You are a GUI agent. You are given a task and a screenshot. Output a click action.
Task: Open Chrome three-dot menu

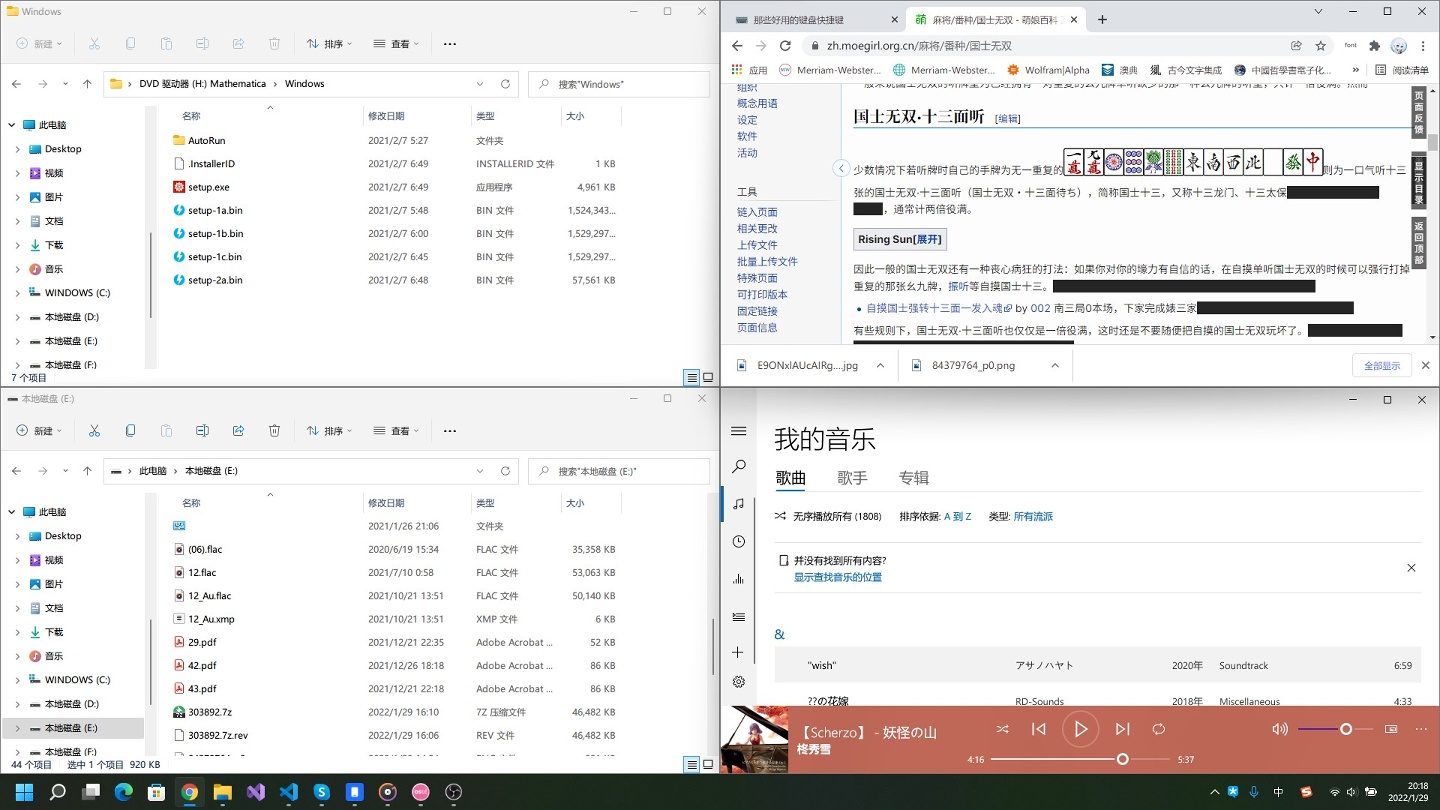point(1423,46)
